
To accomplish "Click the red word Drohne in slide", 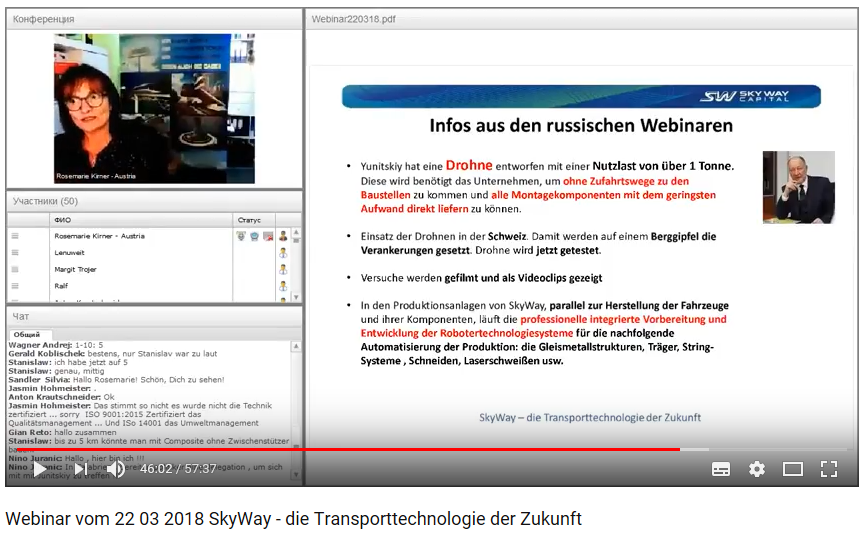I will [469, 165].
